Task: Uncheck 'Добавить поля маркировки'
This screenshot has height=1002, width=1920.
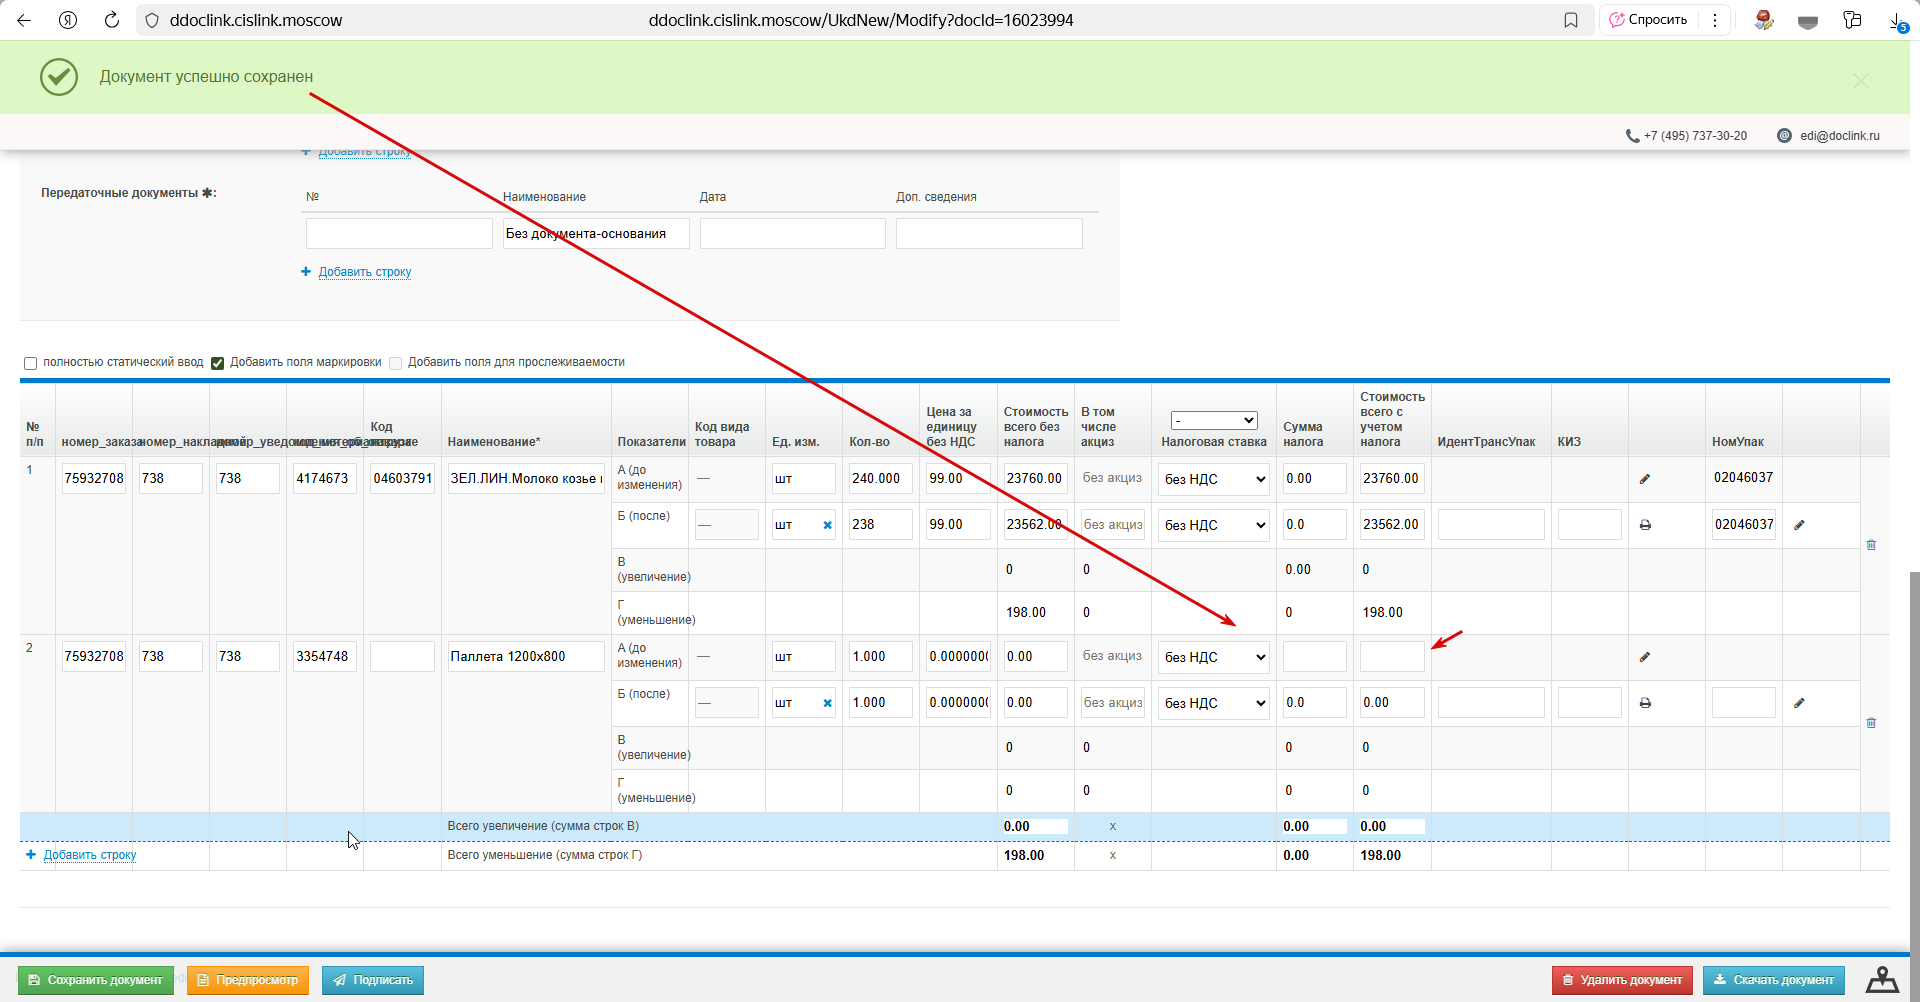Action: click(x=217, y=363)
